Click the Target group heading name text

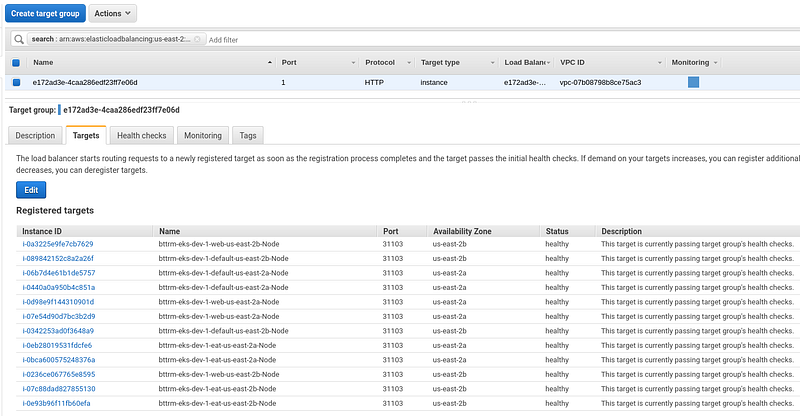[121, 110]
